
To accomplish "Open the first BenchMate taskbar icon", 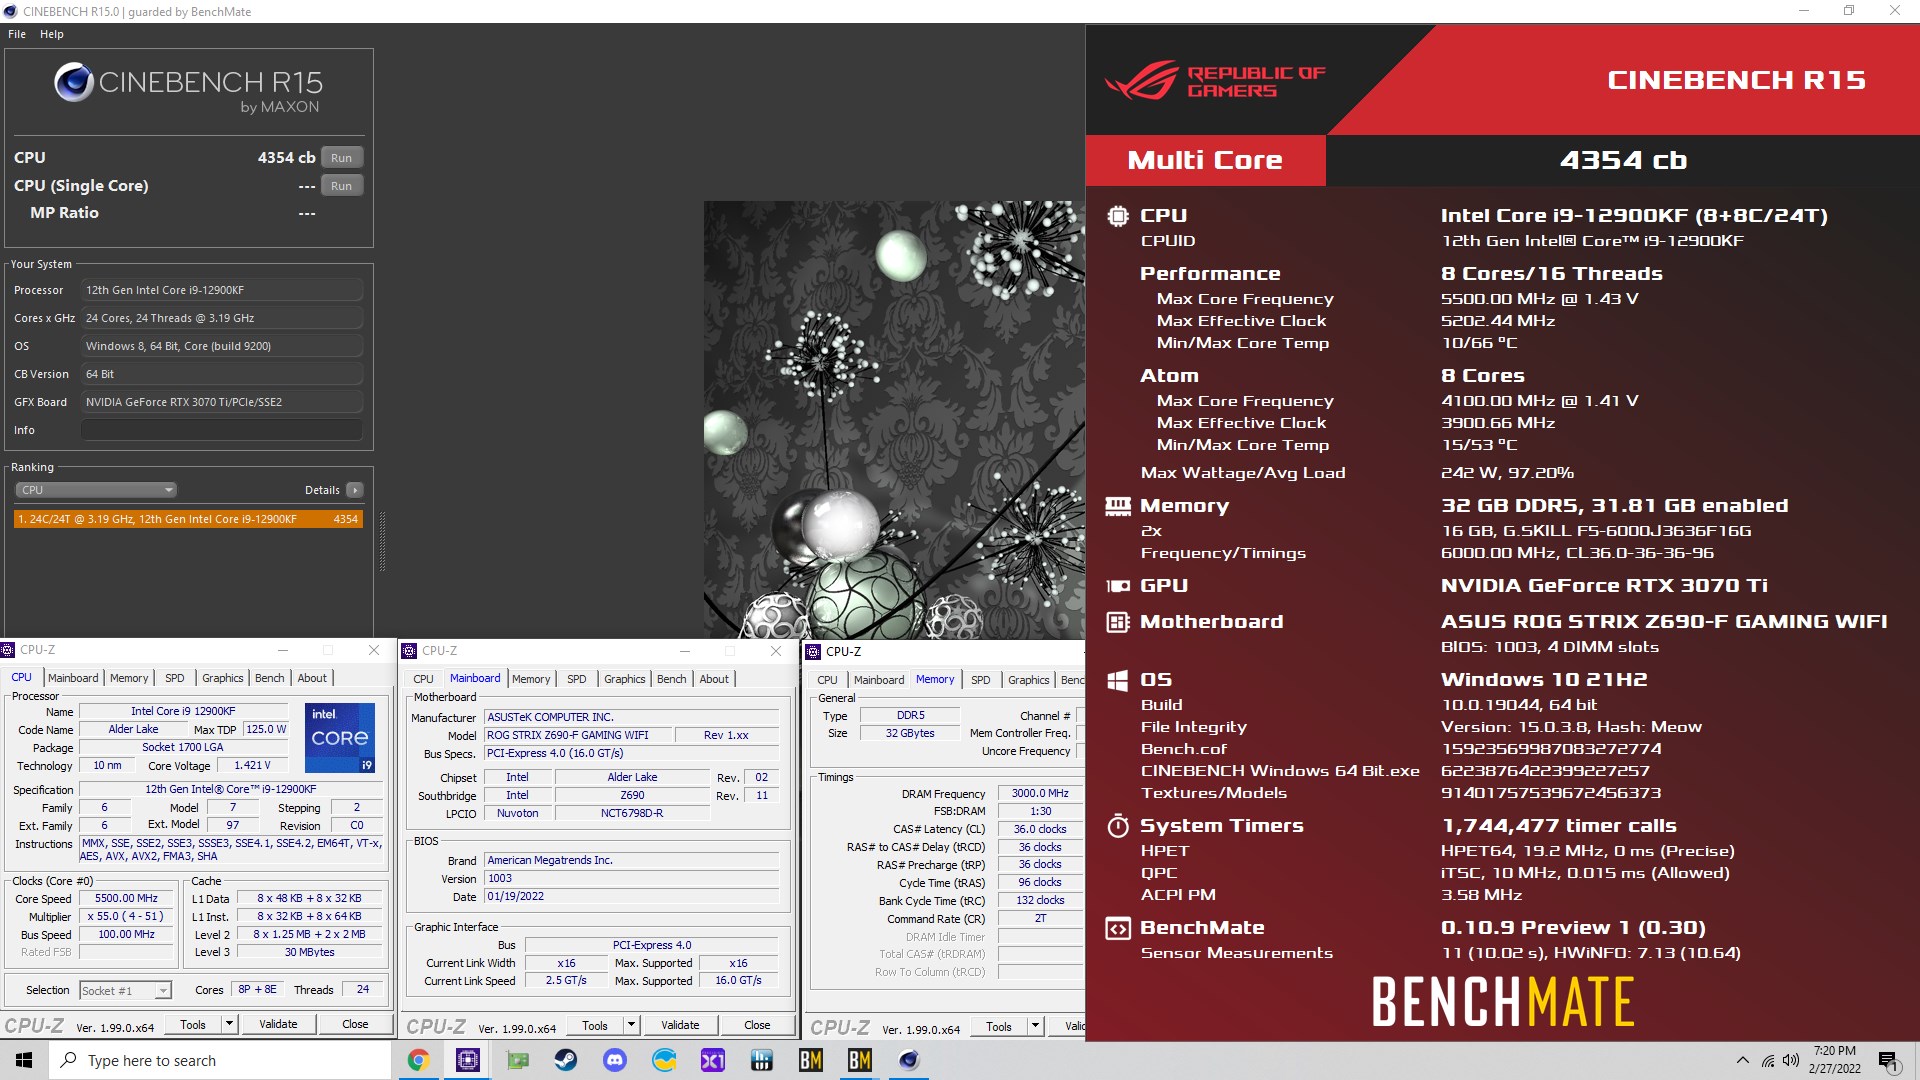I will click(x=811, y=1060).
